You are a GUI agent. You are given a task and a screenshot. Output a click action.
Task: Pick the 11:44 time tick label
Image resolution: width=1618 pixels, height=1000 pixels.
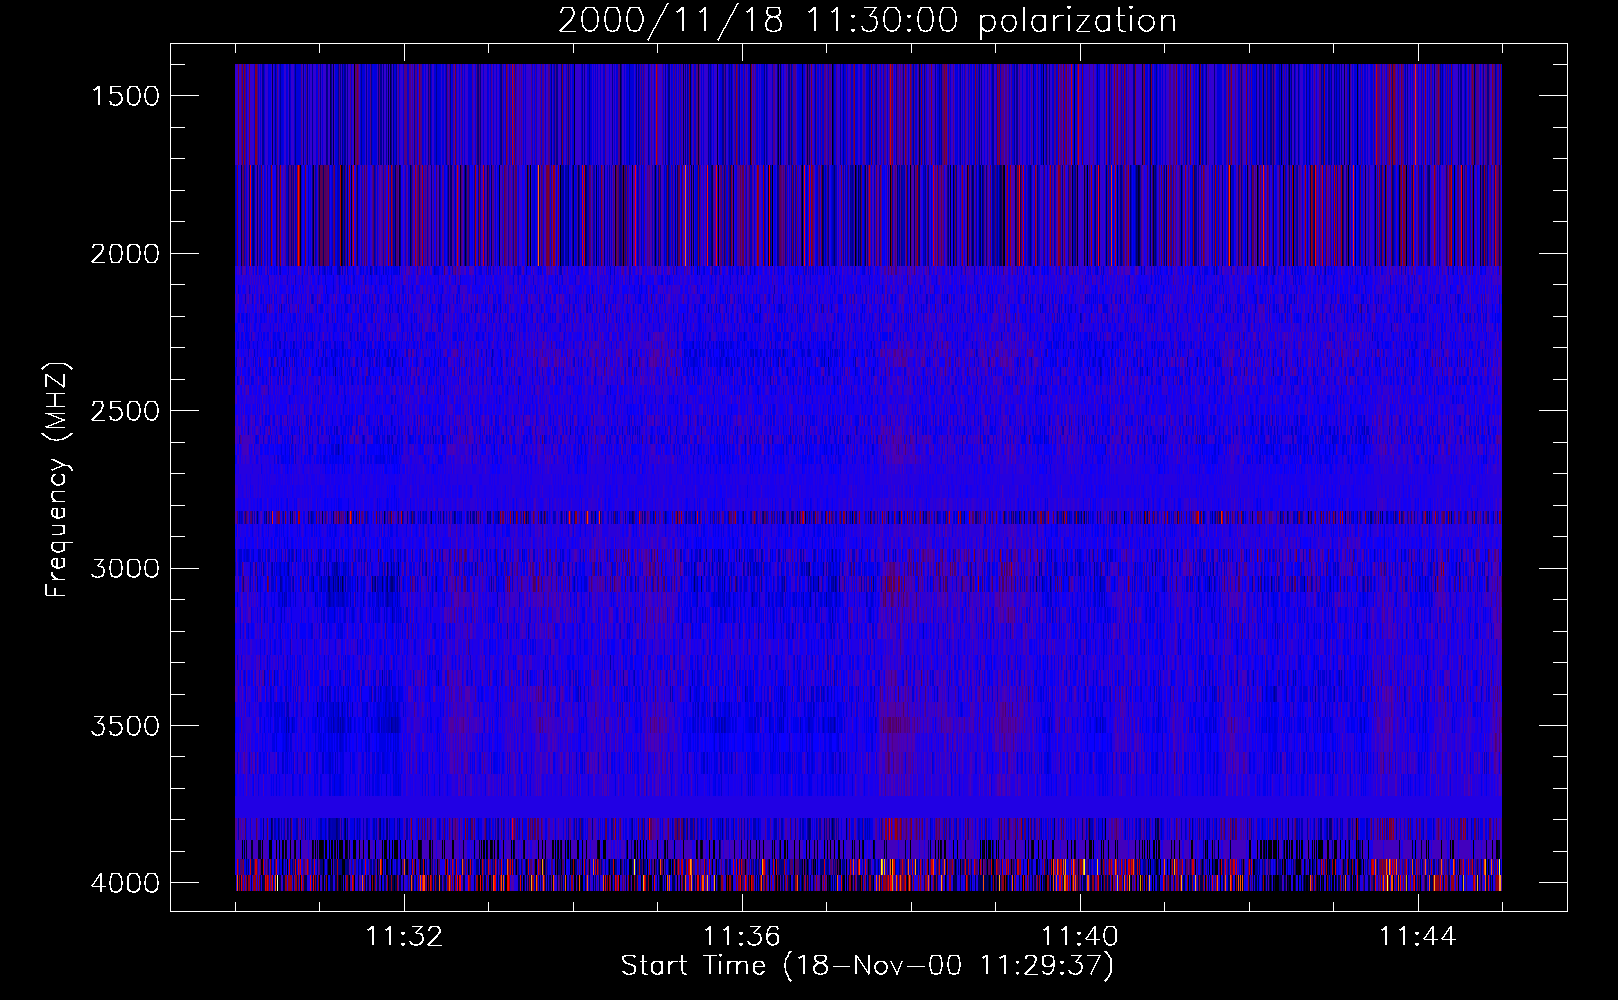point(1418,937)
